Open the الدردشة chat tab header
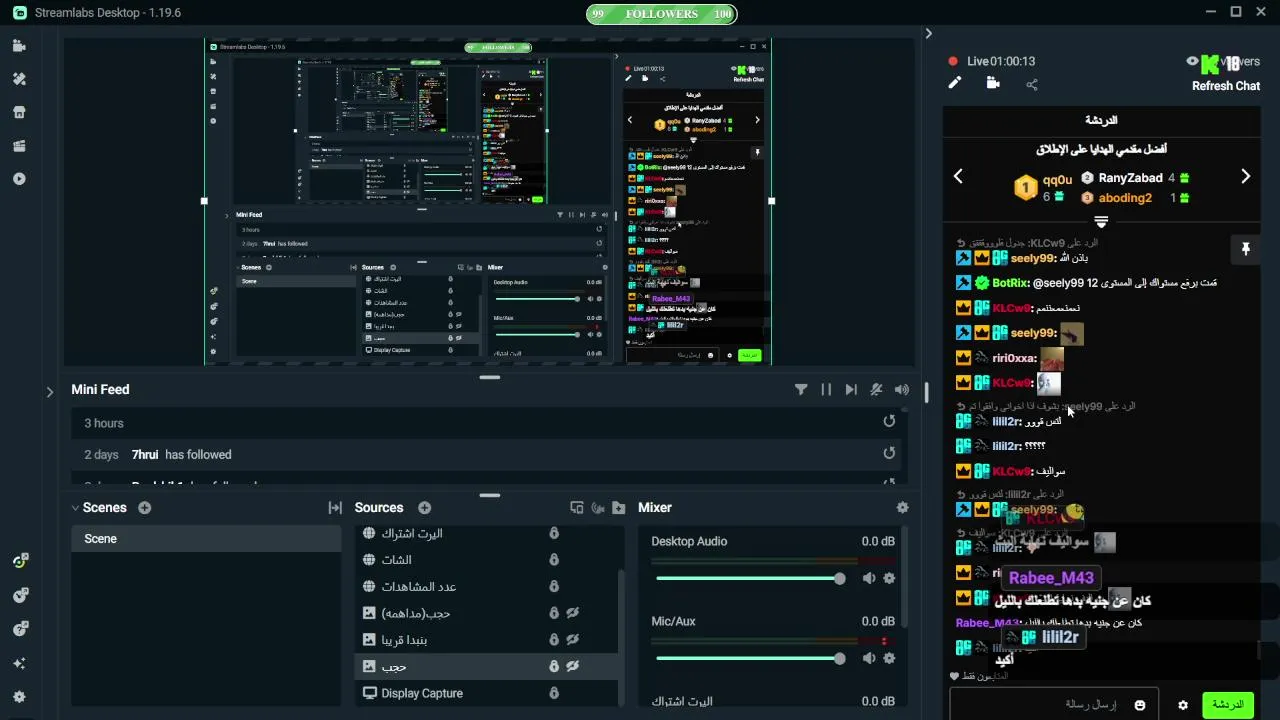The height and width of the screenshot is (720, 1280). coord(1101,120)
